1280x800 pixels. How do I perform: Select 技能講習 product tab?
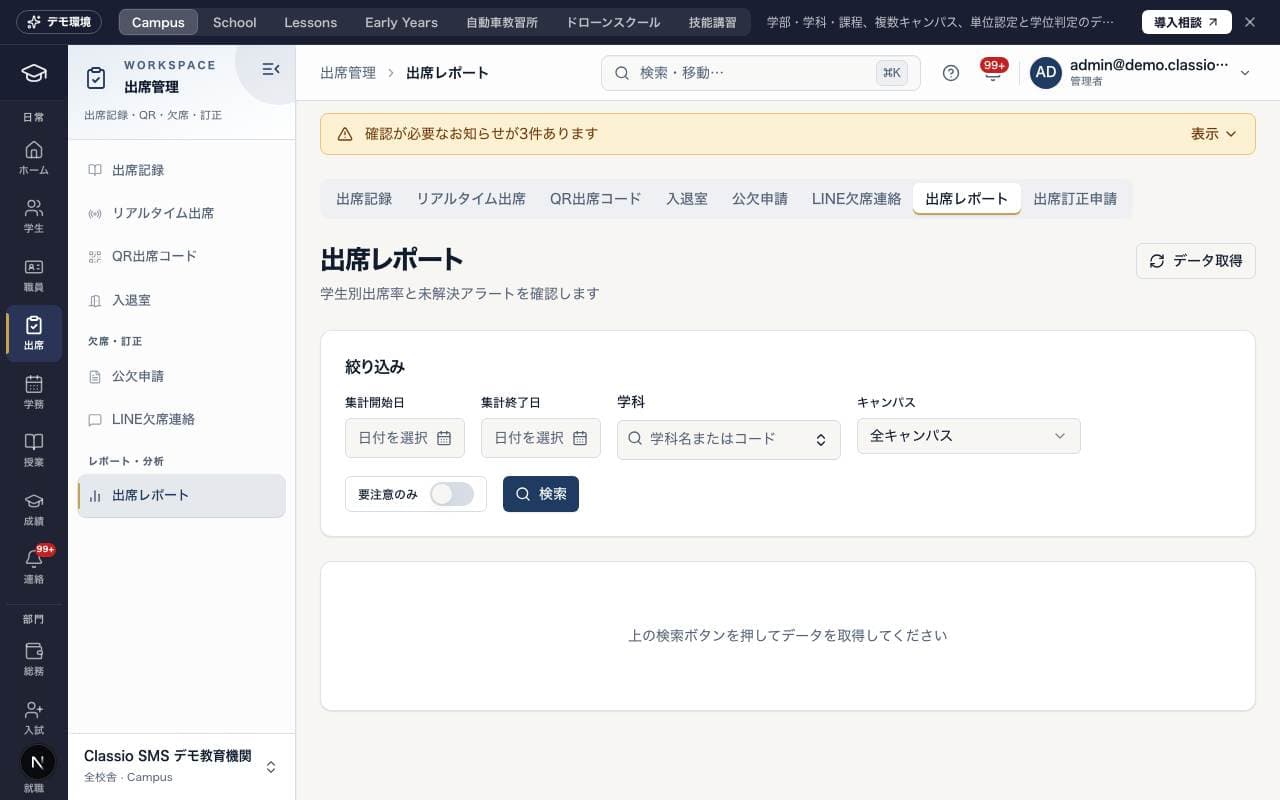pyautogui.click(x=712, y=22)
